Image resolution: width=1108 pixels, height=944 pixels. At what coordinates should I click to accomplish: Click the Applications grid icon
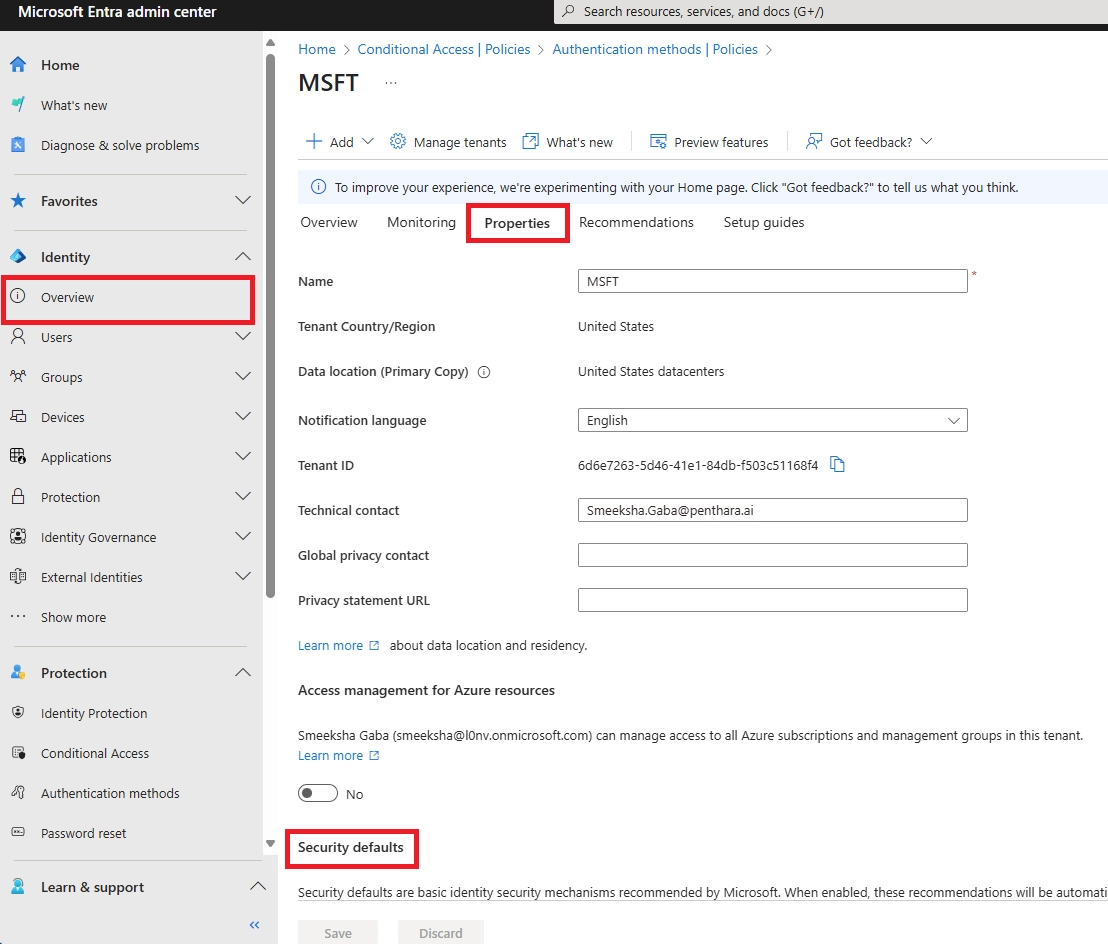point(18,456)
